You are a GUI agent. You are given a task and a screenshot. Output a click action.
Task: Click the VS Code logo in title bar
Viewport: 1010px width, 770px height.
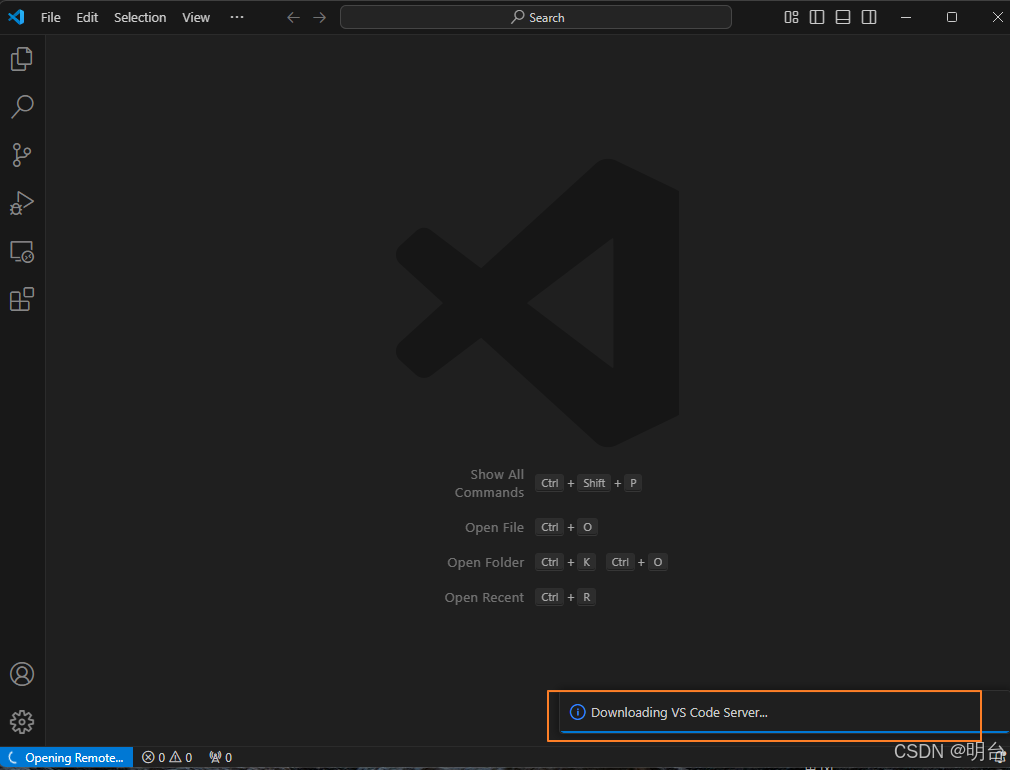16,17
